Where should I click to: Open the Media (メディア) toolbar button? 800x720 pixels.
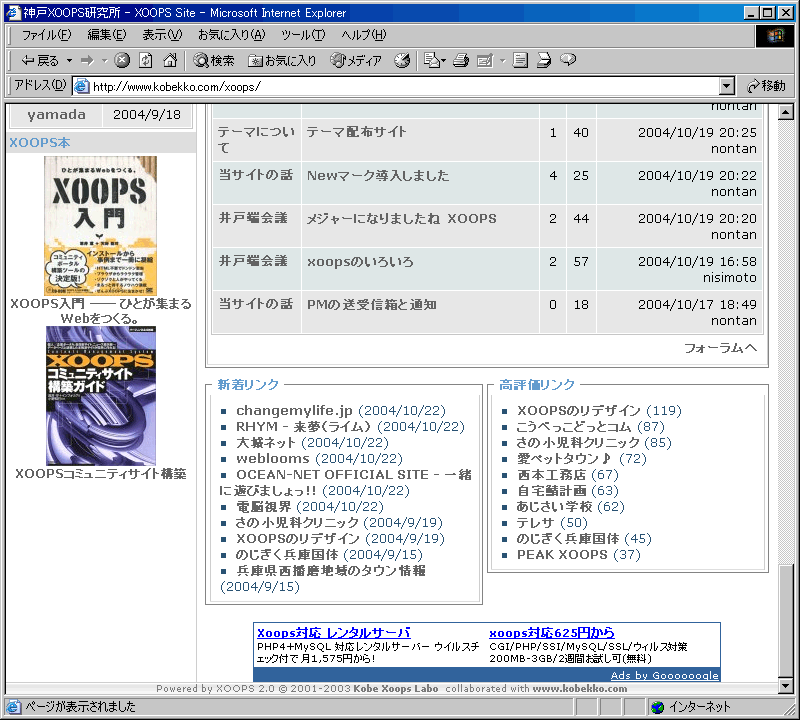click(x=356, y=61)
